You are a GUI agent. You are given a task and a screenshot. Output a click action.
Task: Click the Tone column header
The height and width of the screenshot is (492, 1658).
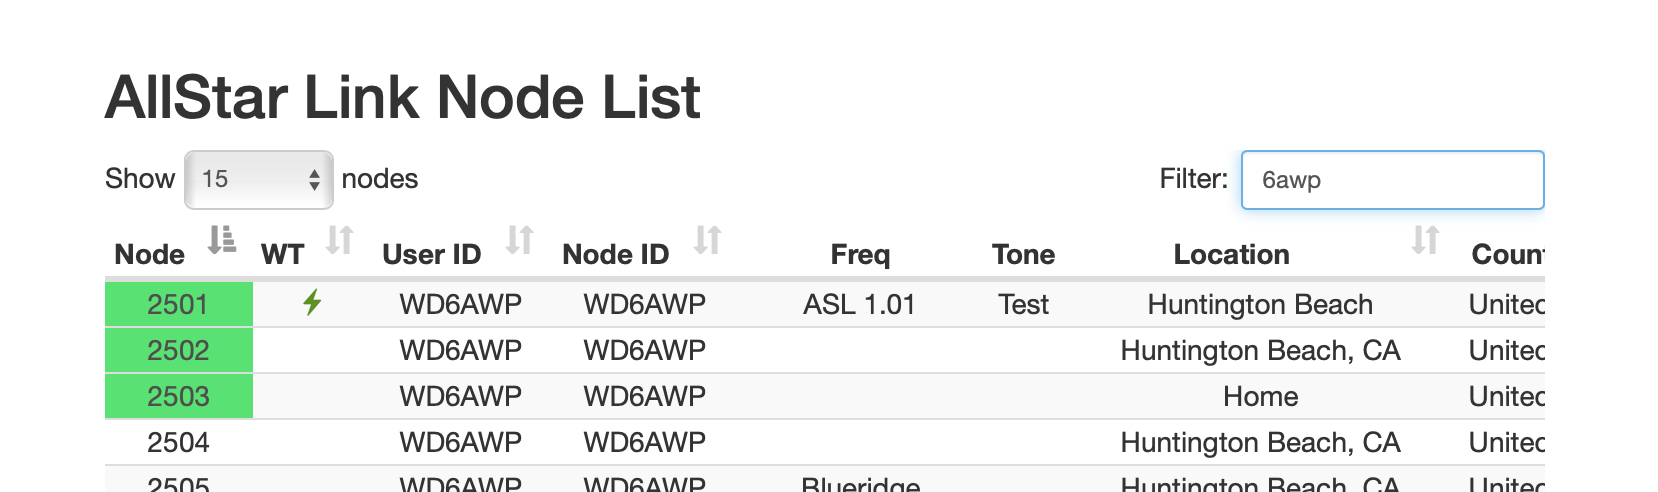point(1023,254)
